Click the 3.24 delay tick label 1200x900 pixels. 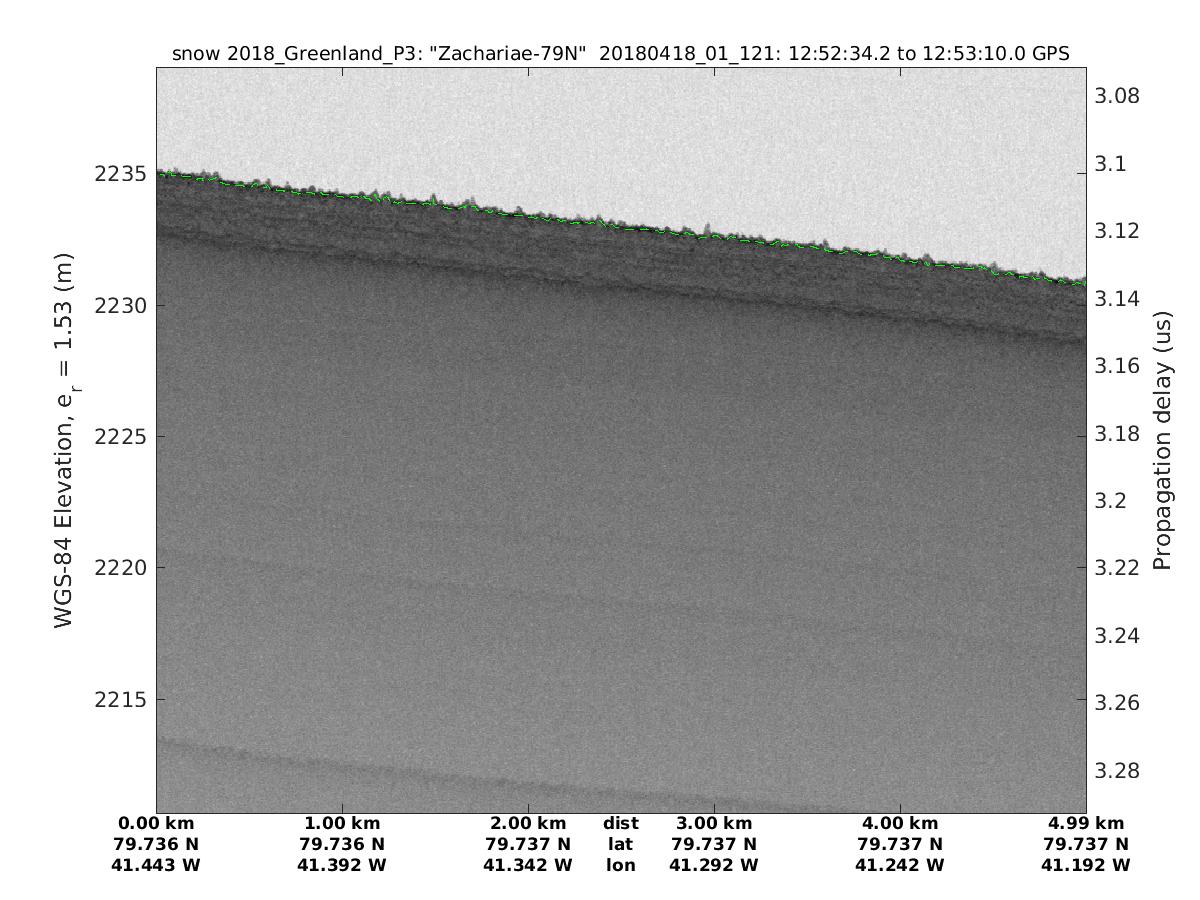(x=1118, y=636)
